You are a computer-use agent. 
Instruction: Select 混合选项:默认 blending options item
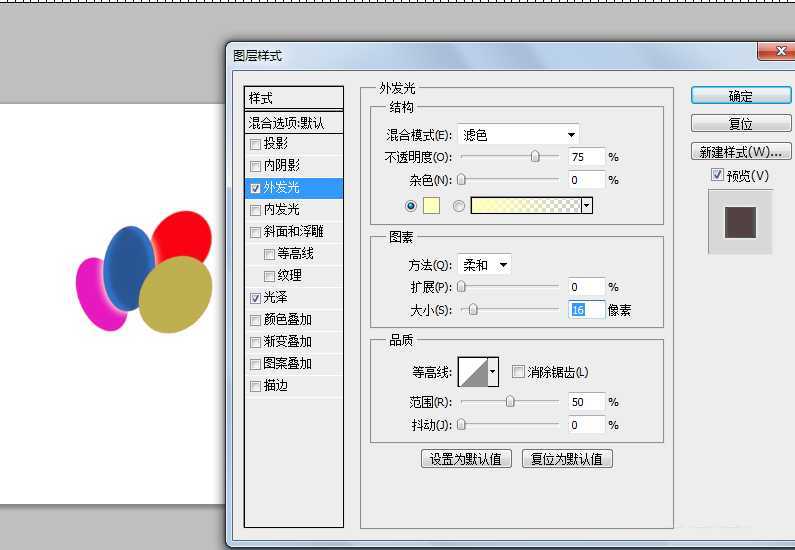[x=294, y=123]
